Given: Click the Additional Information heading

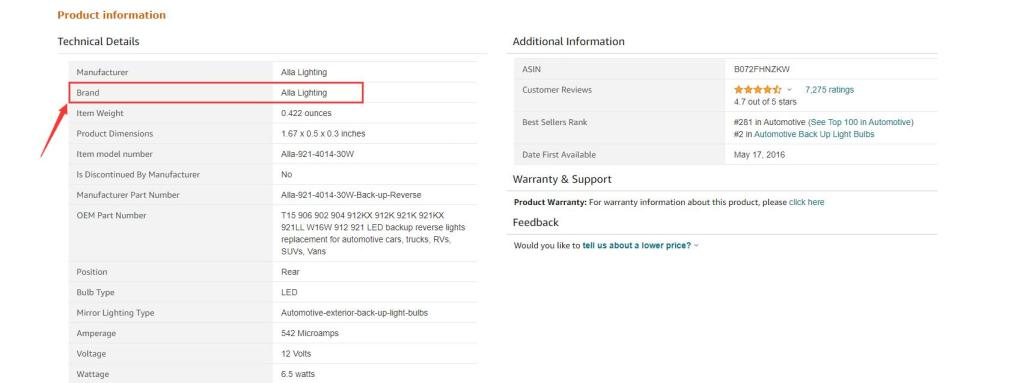Looking at the screenshot, I should click(568, 41).
